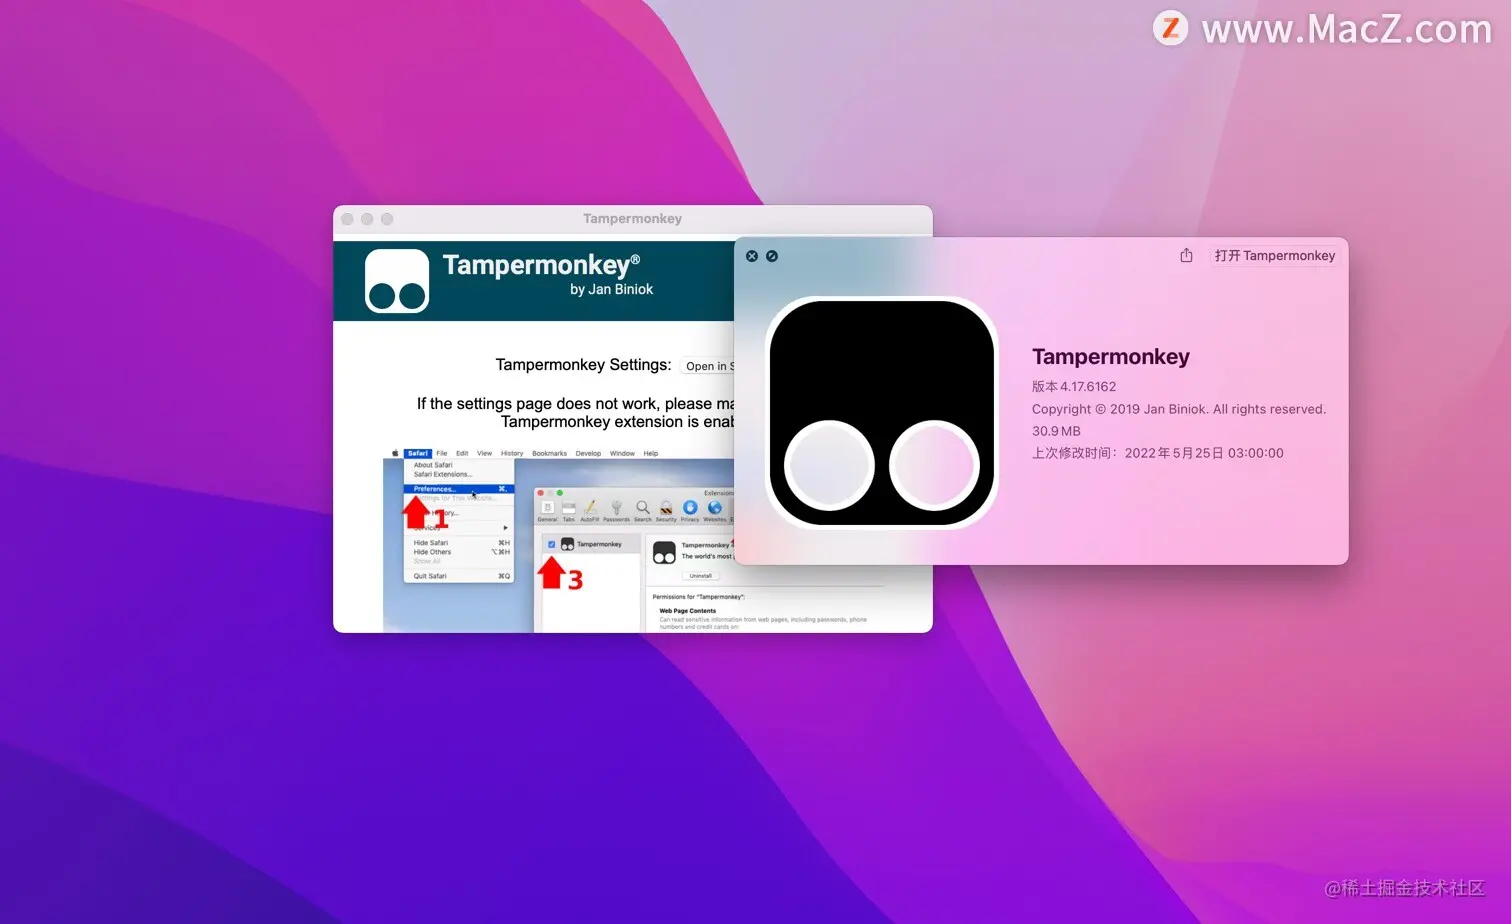The height and width of the screenshot is (924, 1511).
Task: Click the 'by Jan Biniok' header text
Action: (x=611, y=289)
